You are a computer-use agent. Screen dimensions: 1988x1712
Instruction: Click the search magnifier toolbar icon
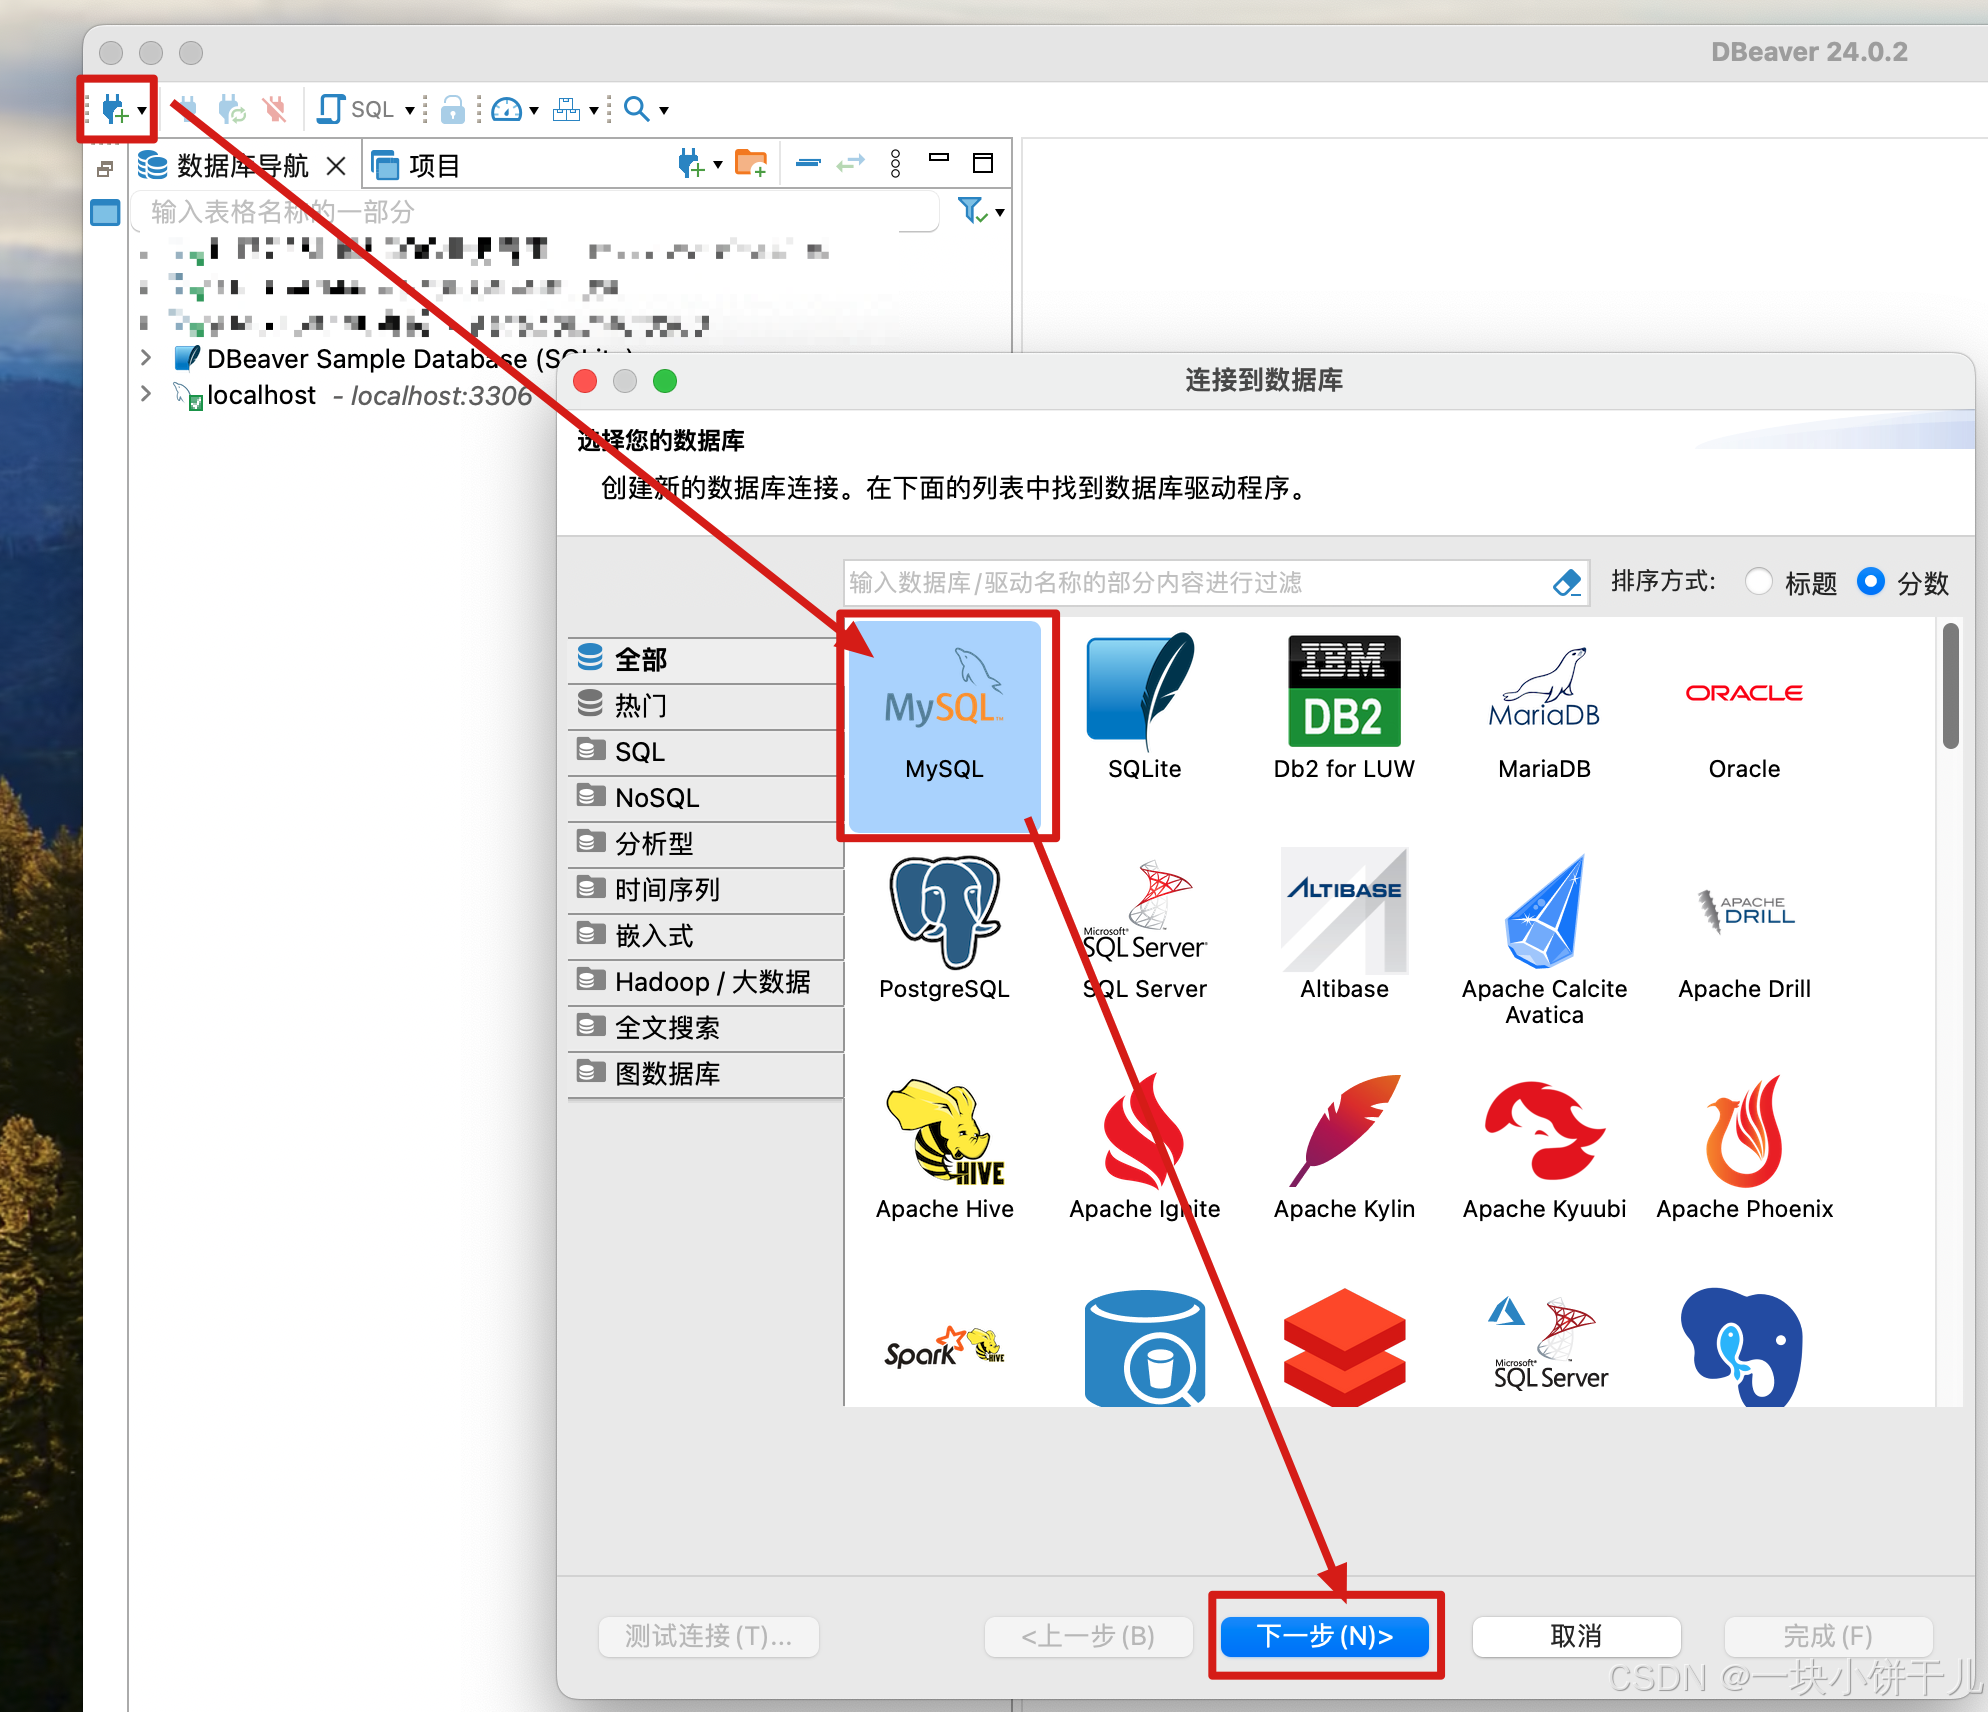click(x=636, y=109)
